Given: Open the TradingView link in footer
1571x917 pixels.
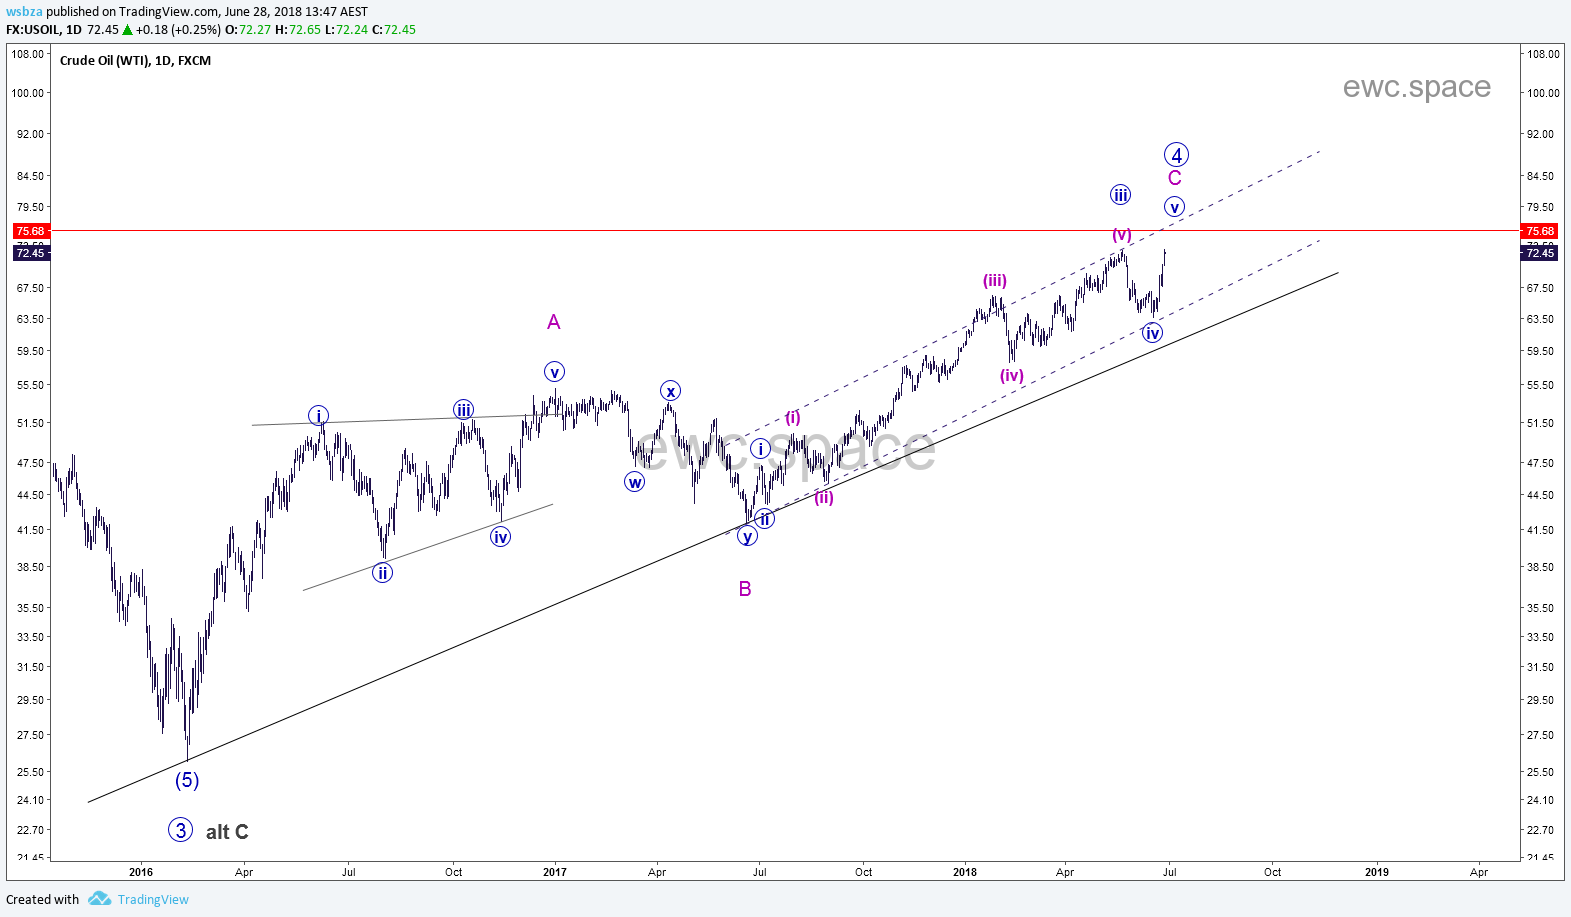Looking at the screenshot, I should coord(153,899).
